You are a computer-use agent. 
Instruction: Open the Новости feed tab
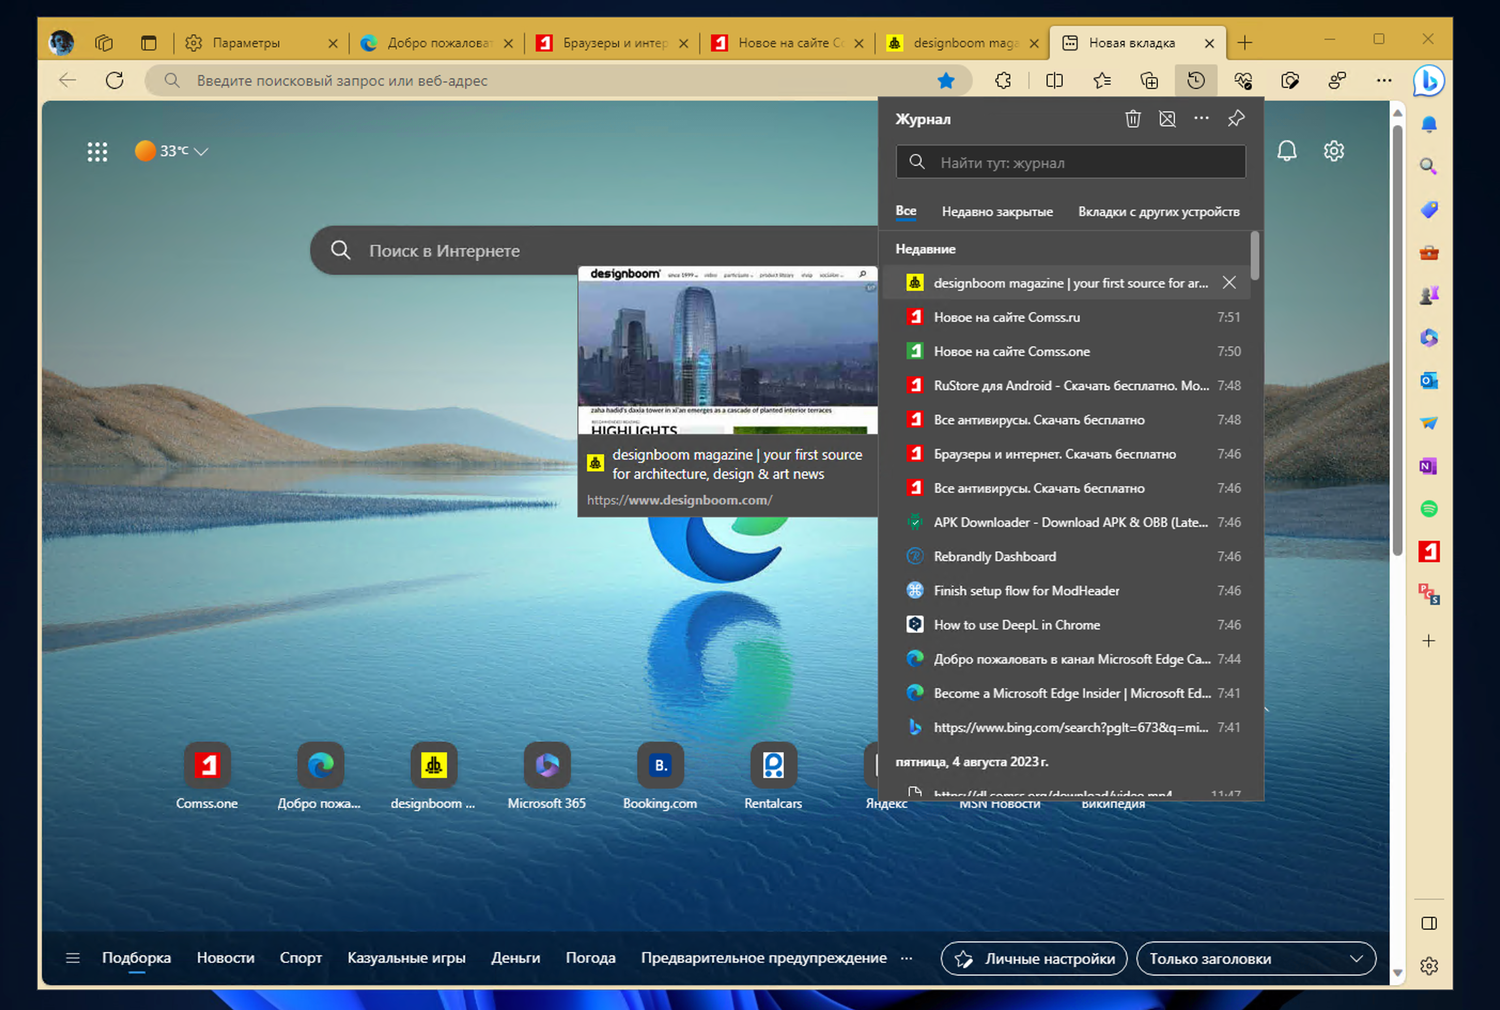click(226, 958)
